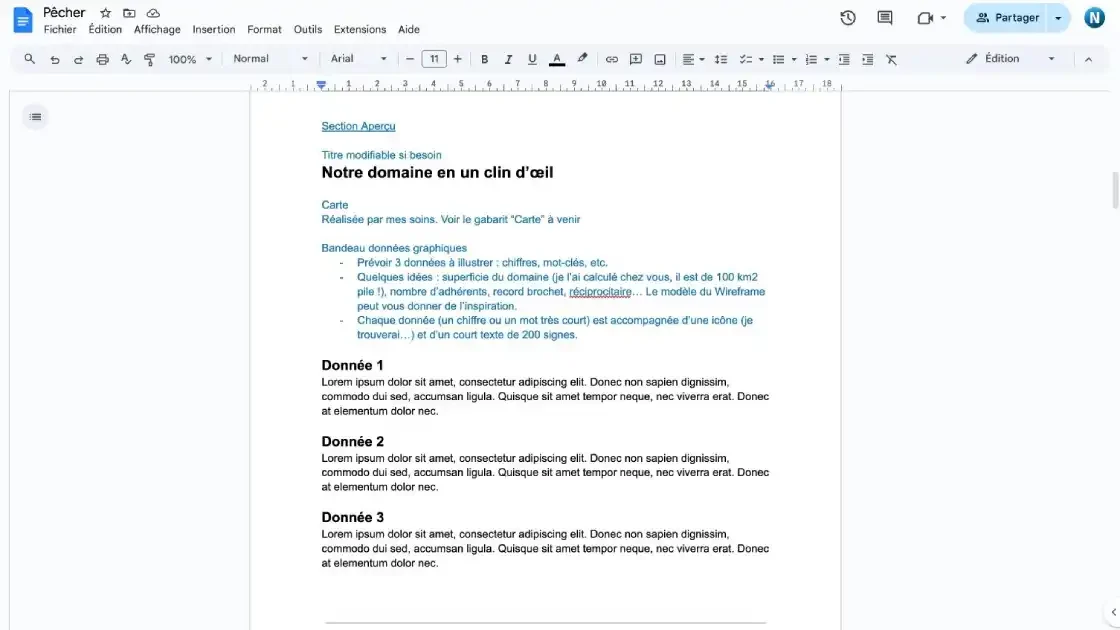Check the cloud save status icon
This screenshot has width=1120, height=630.
click(x=153, y=13)
